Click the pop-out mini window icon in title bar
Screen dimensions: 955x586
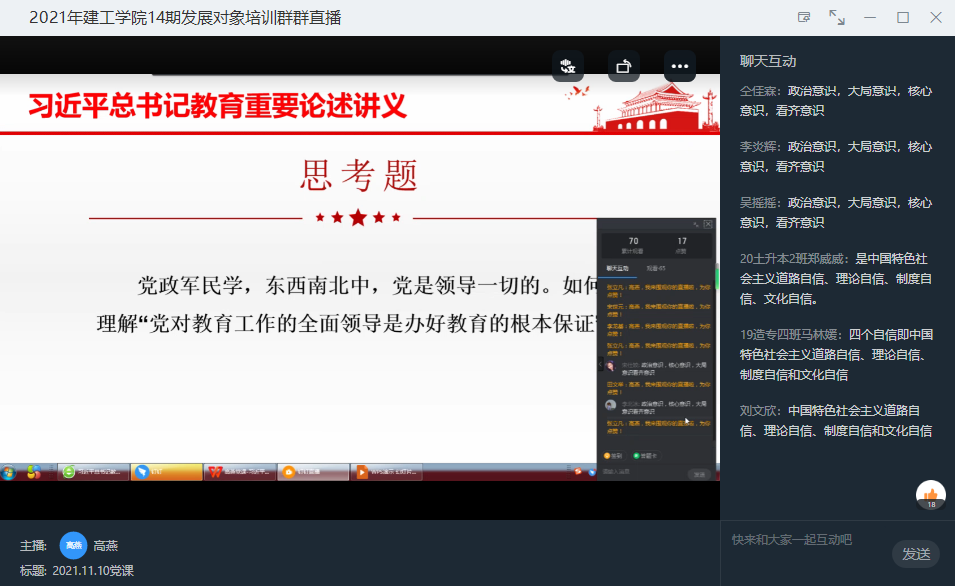tap(804, 17)
